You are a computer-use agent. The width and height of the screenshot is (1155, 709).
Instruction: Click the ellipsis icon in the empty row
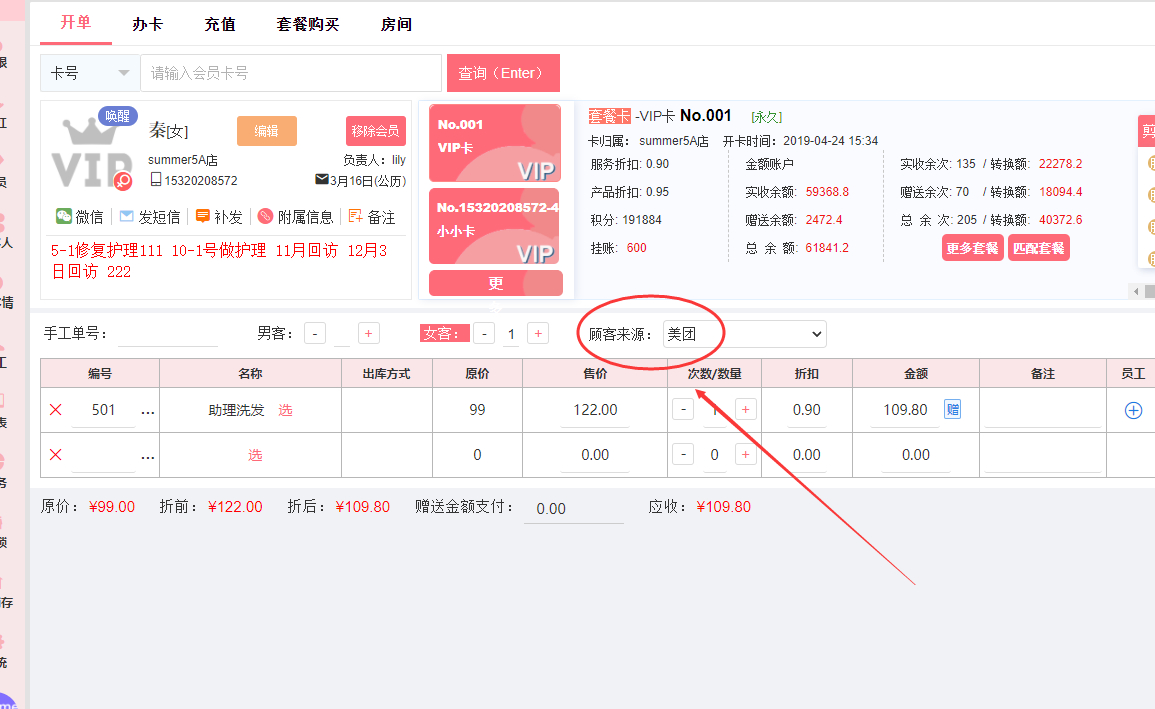147,456
